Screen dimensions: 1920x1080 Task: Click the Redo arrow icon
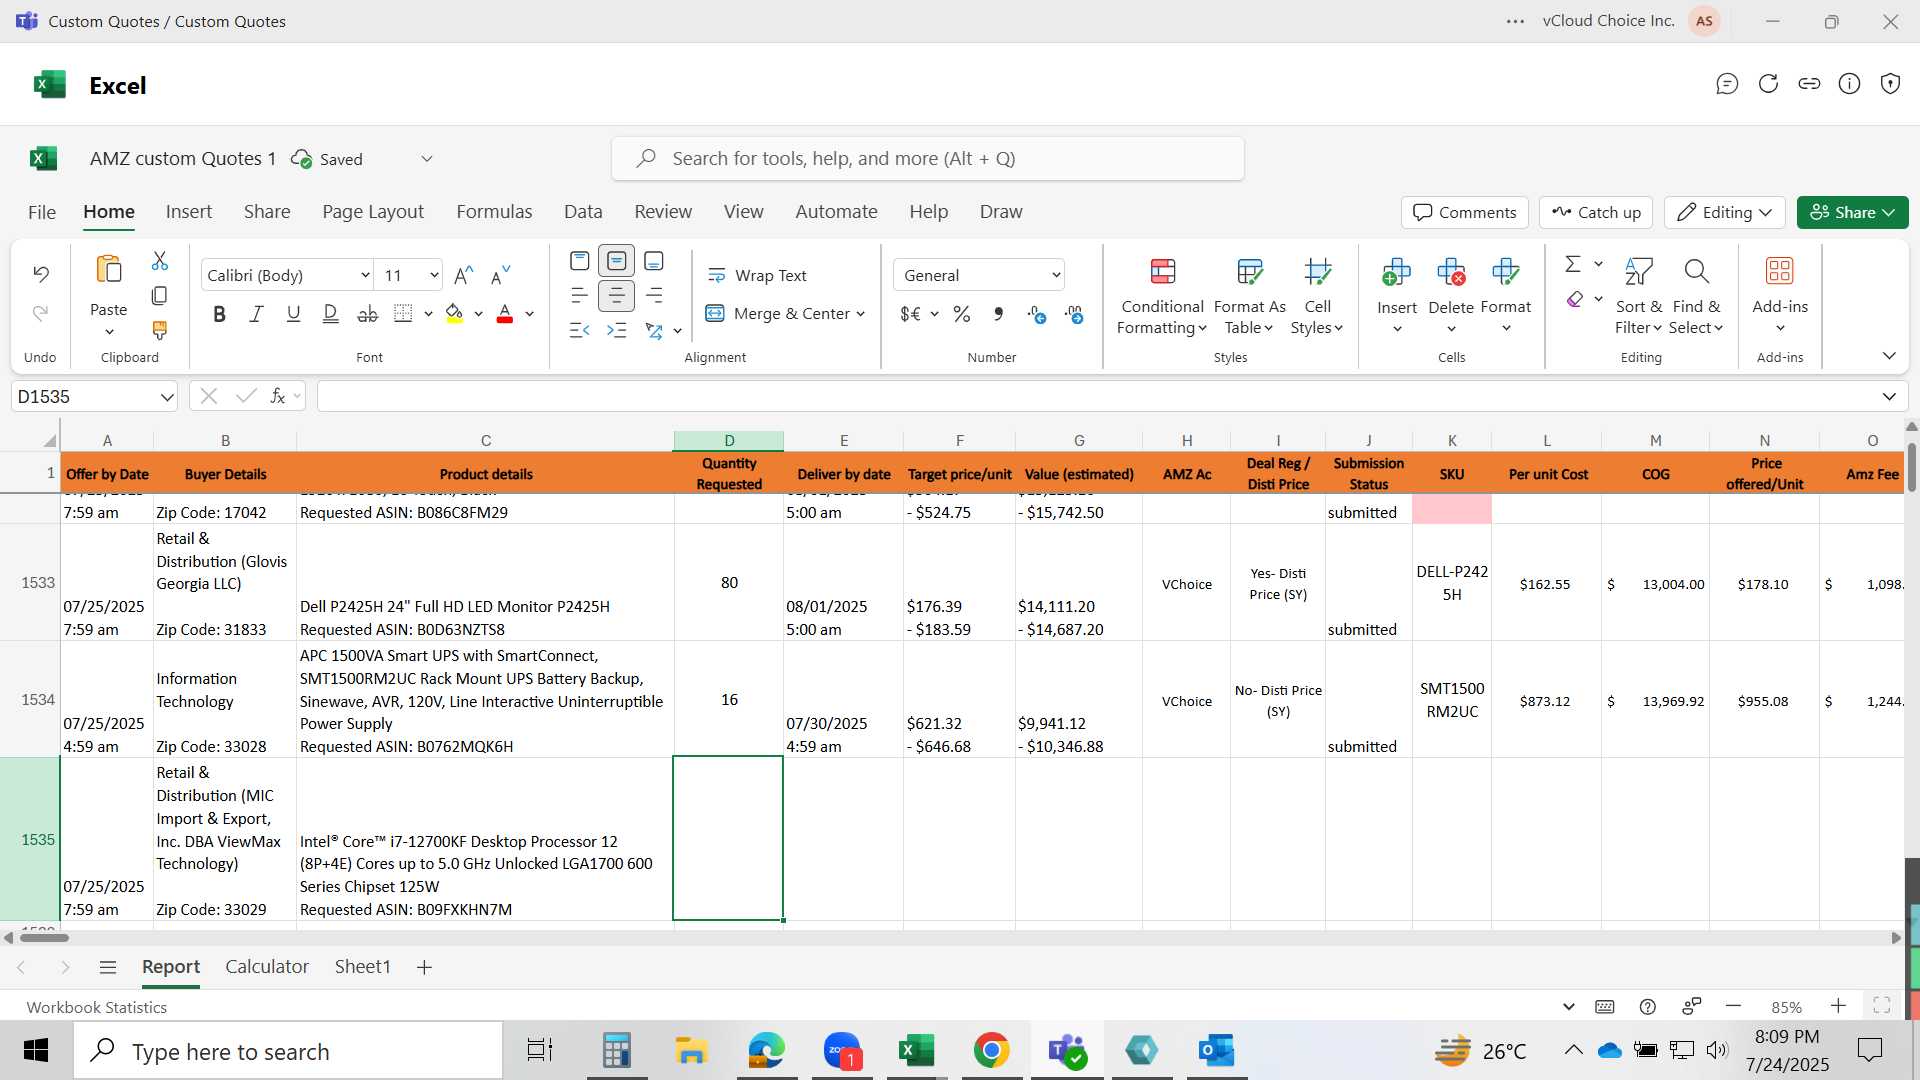[41, 313]
